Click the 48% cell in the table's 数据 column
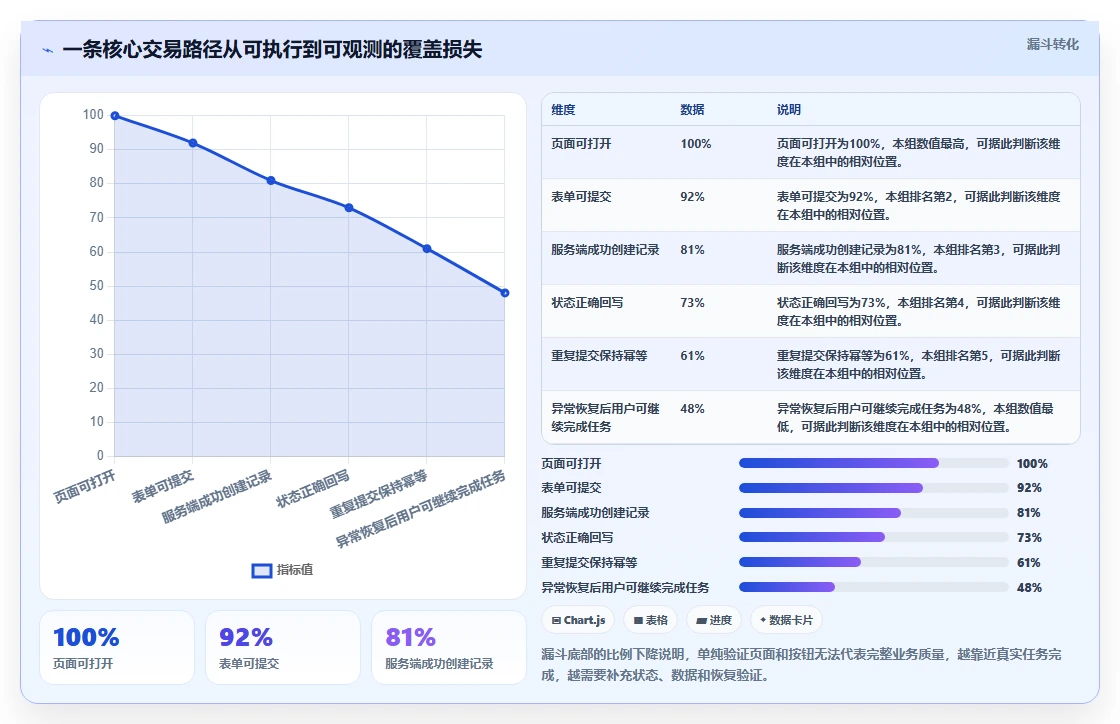Viewport: 1120px width, 724px height. [x=692, y=408]
